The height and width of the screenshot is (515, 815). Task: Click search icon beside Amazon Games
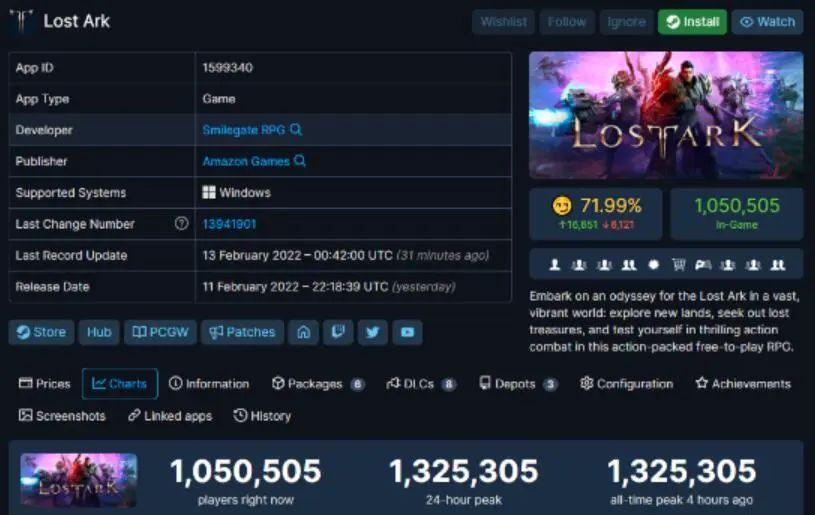point(300,161)
